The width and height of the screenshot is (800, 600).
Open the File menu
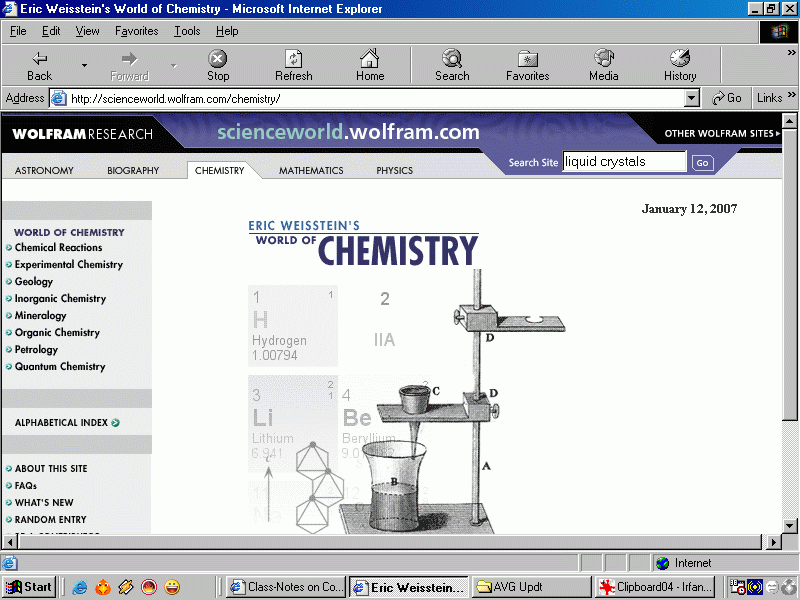click(18, 31)
